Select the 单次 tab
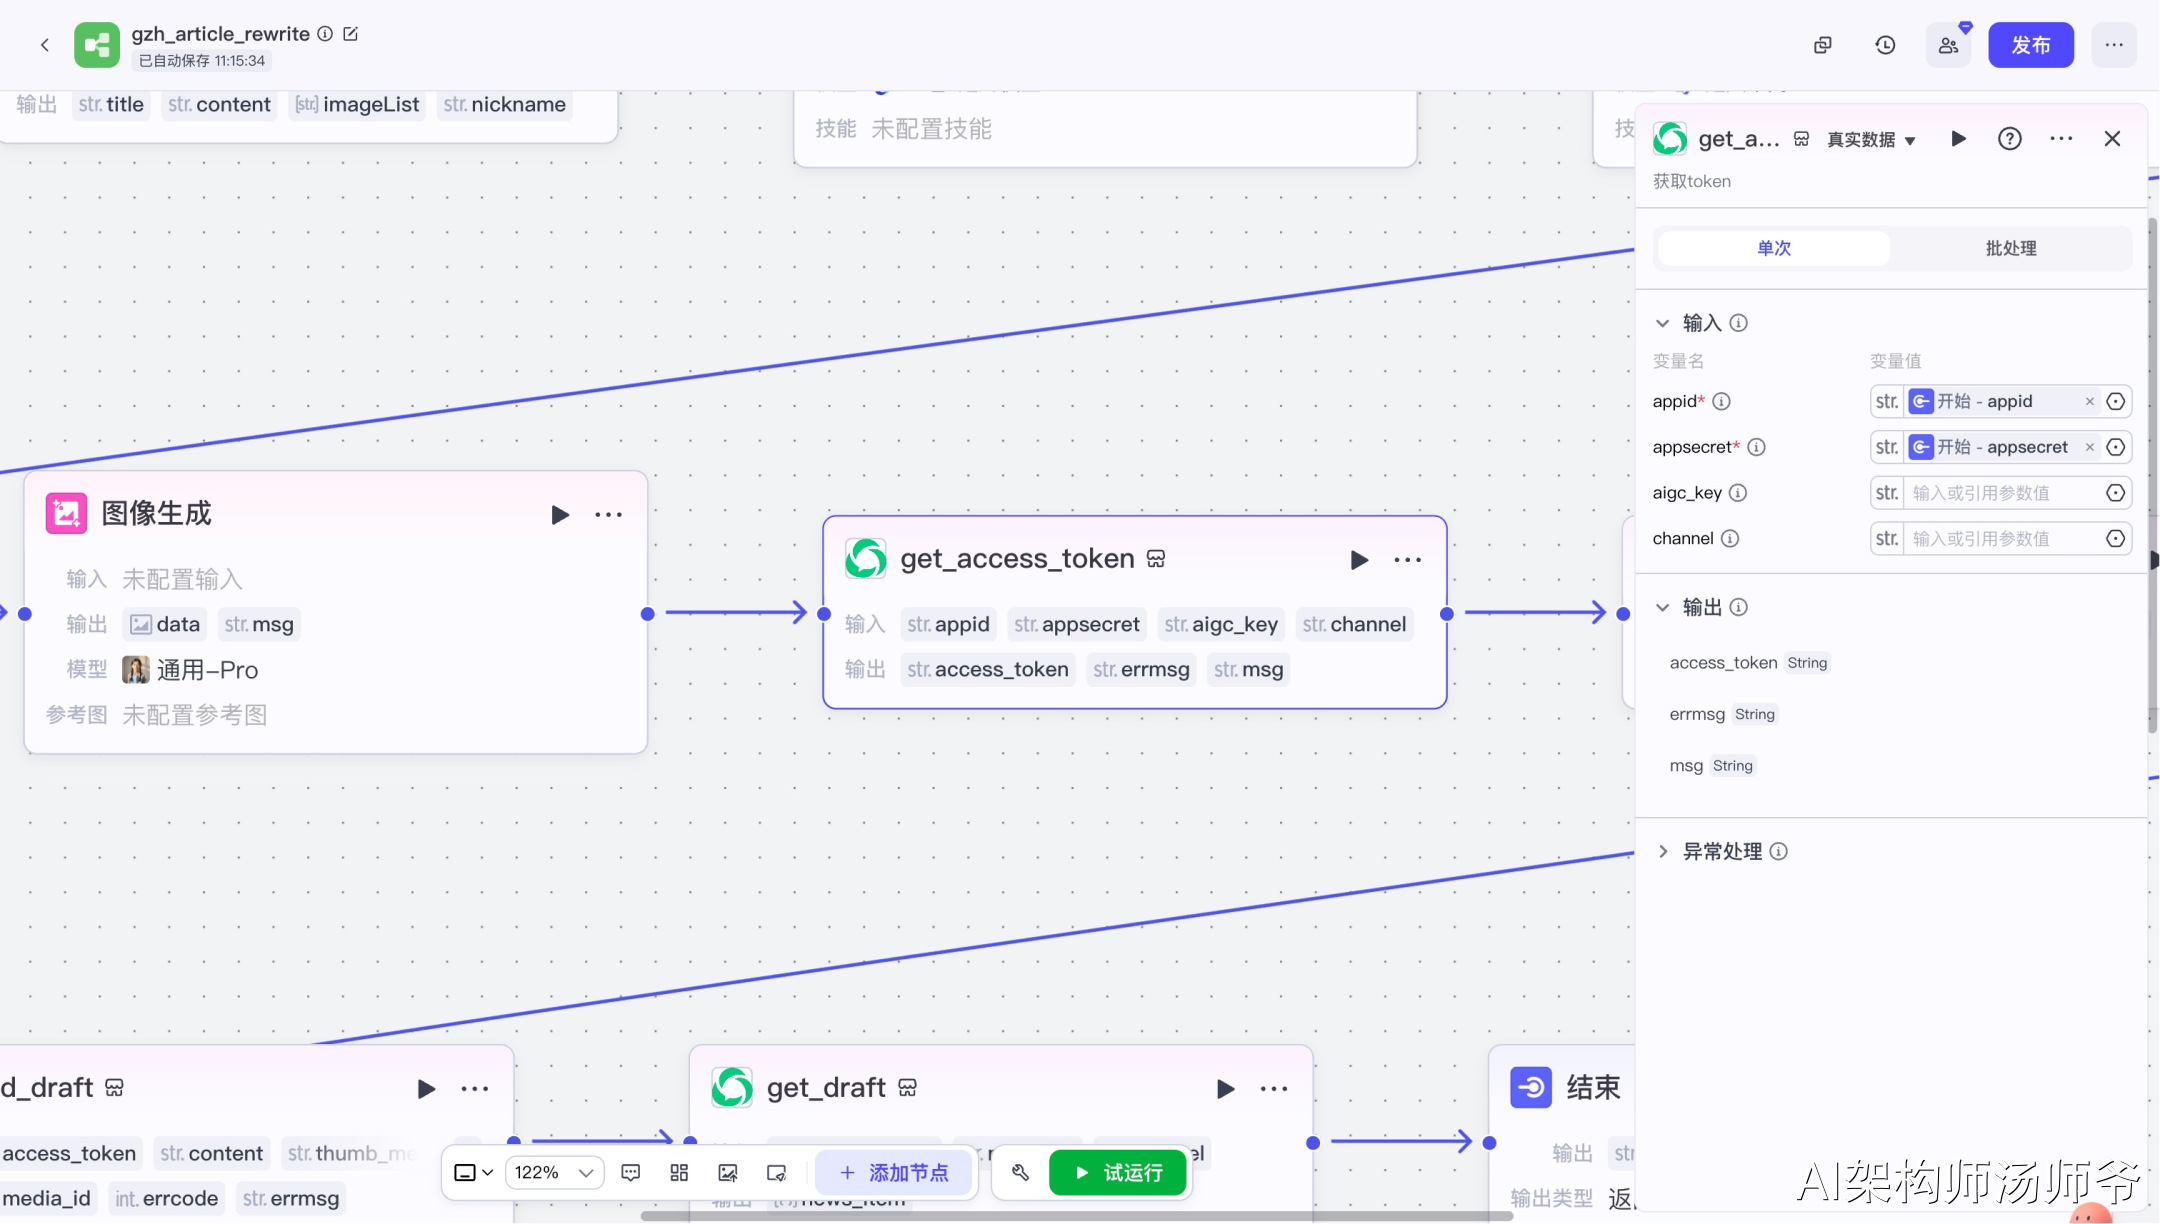 click(1773, 248)
